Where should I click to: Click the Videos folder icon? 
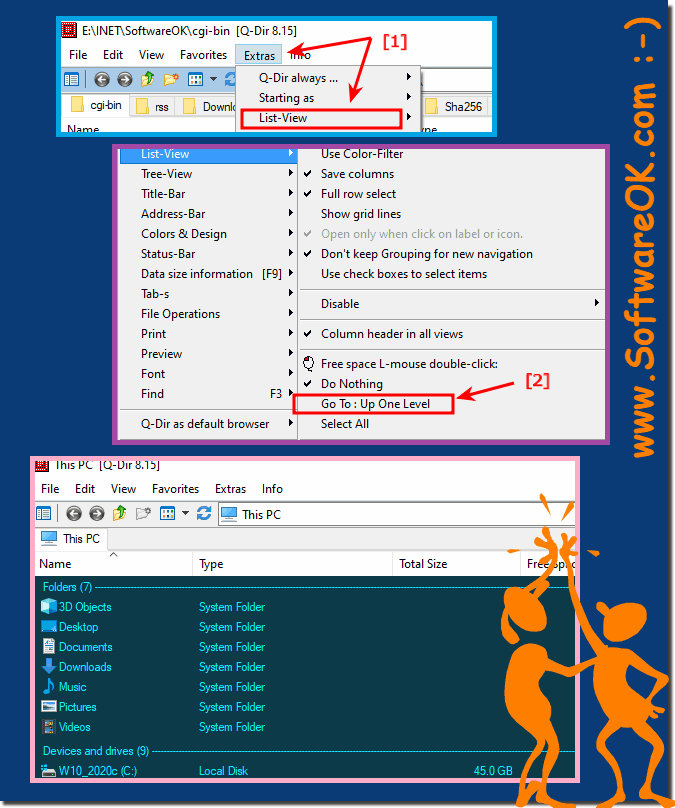(49, 727)
